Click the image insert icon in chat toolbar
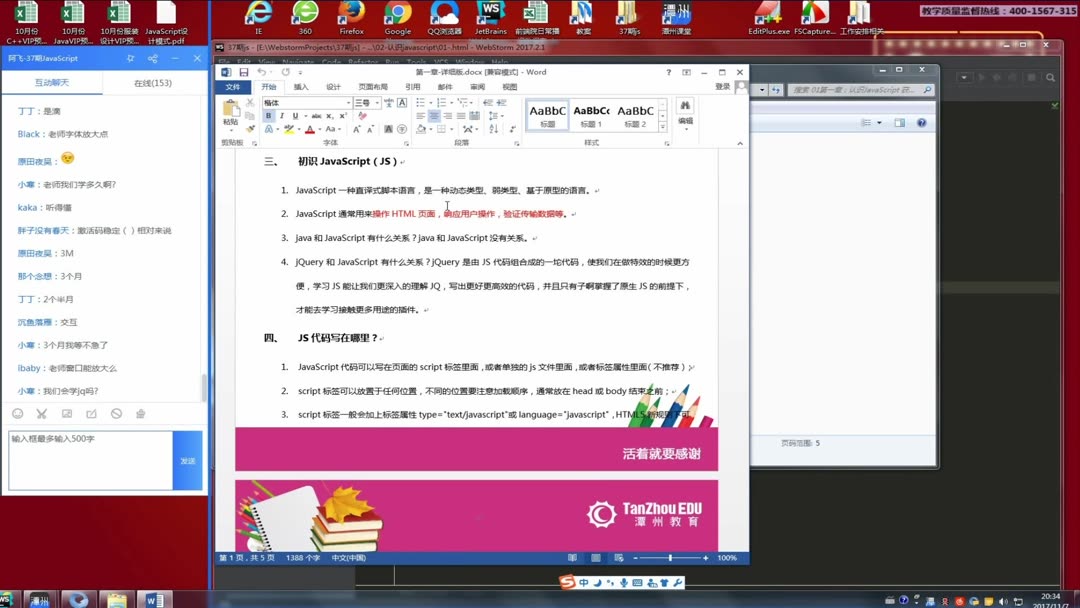The image size is (1080, 608). click(x=67, y=414)
